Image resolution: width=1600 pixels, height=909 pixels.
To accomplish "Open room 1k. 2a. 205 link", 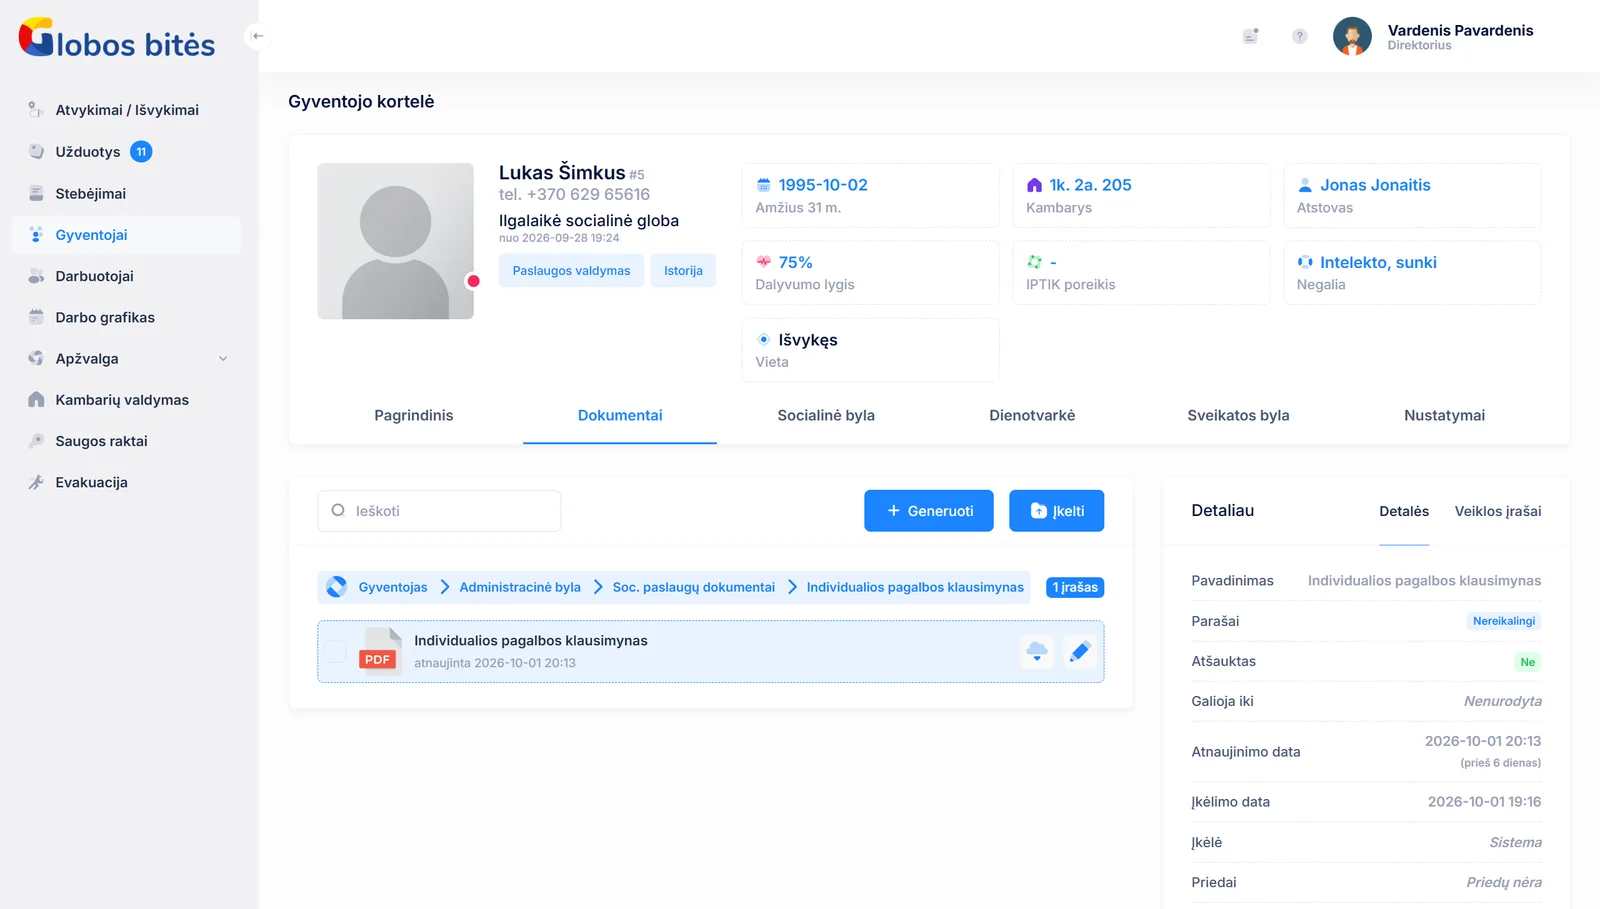I will (1090, 185).
